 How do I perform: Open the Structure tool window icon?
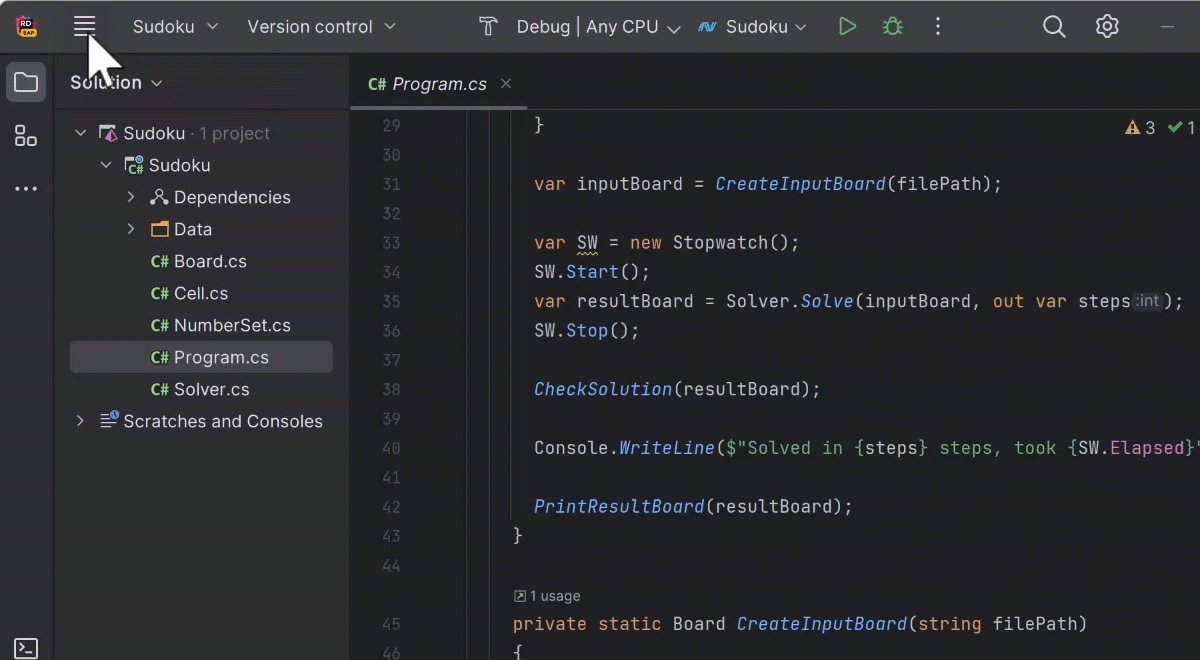click(26, 136)
